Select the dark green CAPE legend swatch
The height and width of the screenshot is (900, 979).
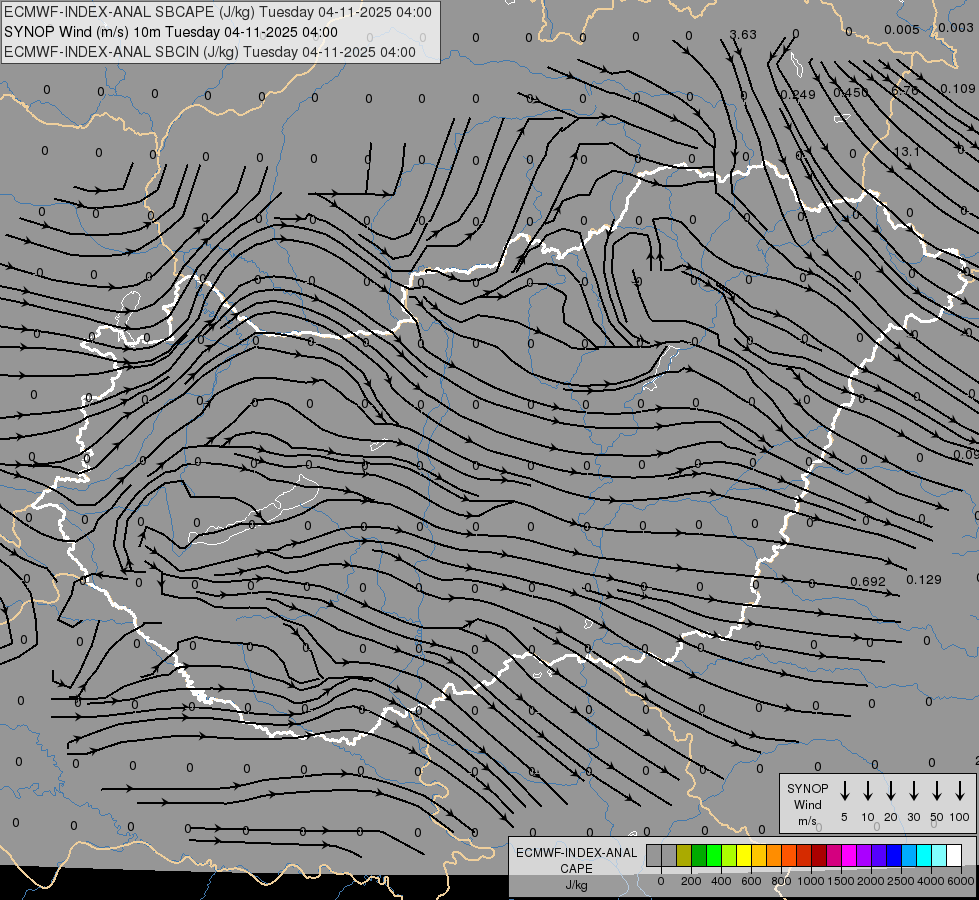click(x=699, y=855)
